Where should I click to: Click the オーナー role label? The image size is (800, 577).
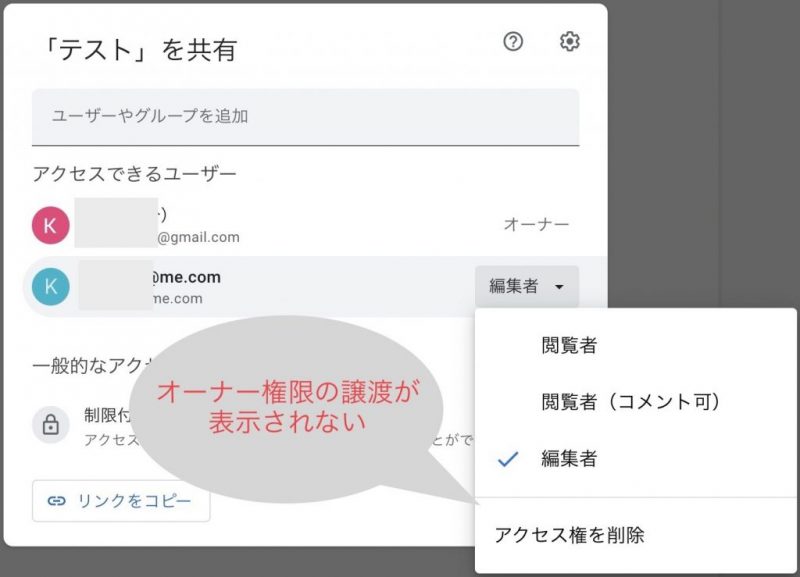[x=536, y=225]
